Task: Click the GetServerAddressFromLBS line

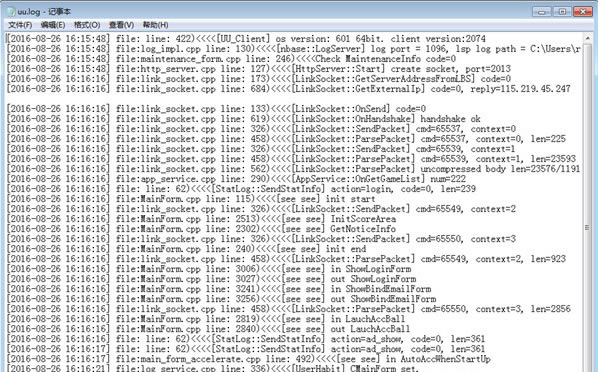Action: (x=259, y=79)
